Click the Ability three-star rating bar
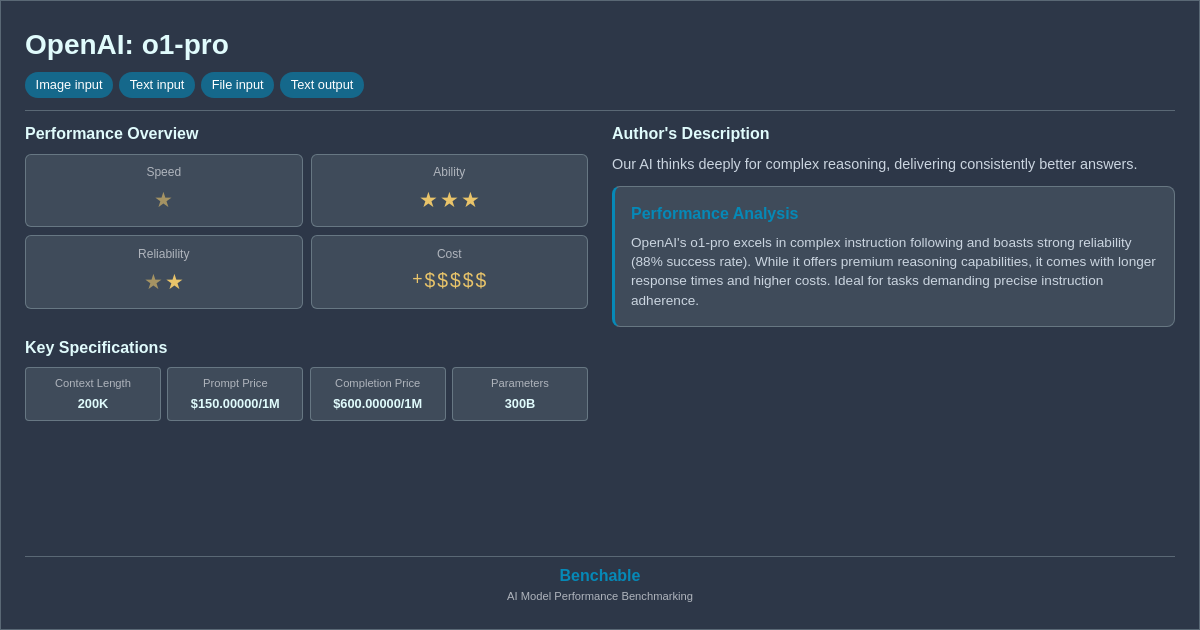This screenshot has width=1200, height=630. [x=449, y=199]
